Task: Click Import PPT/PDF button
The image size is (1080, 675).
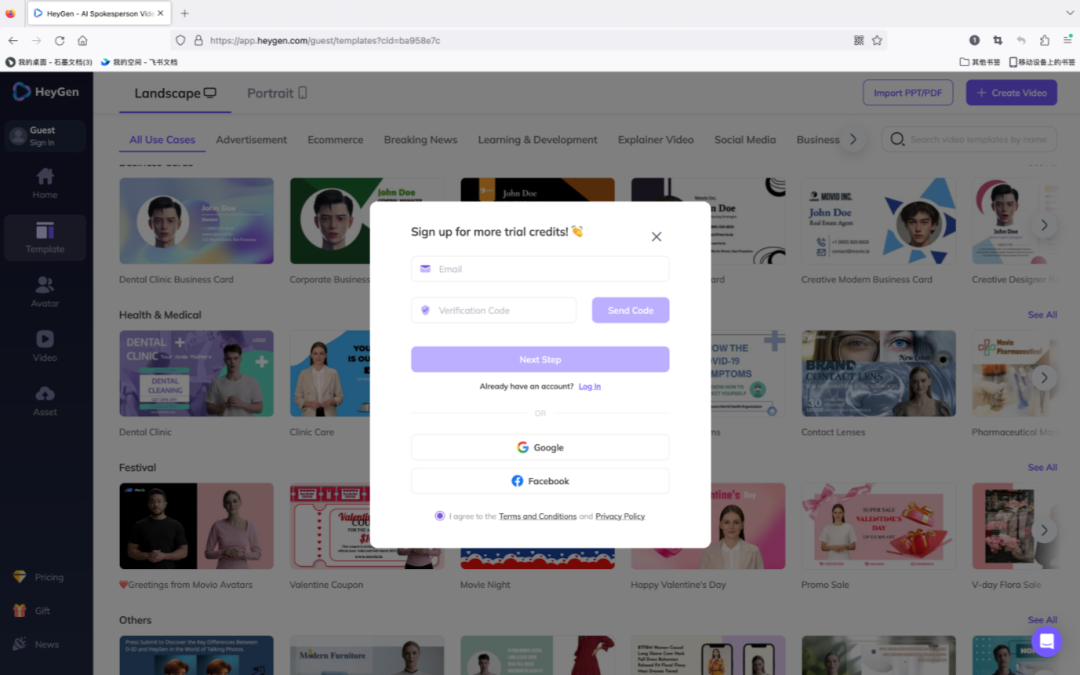Action: [x=907, y=92]
